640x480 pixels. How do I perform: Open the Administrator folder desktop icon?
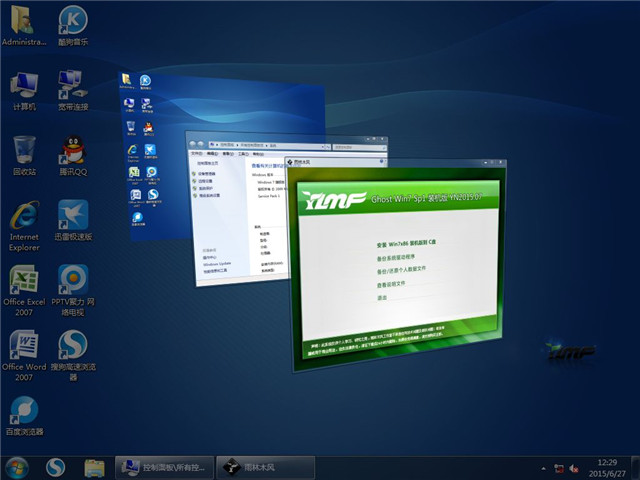(24, 22)
